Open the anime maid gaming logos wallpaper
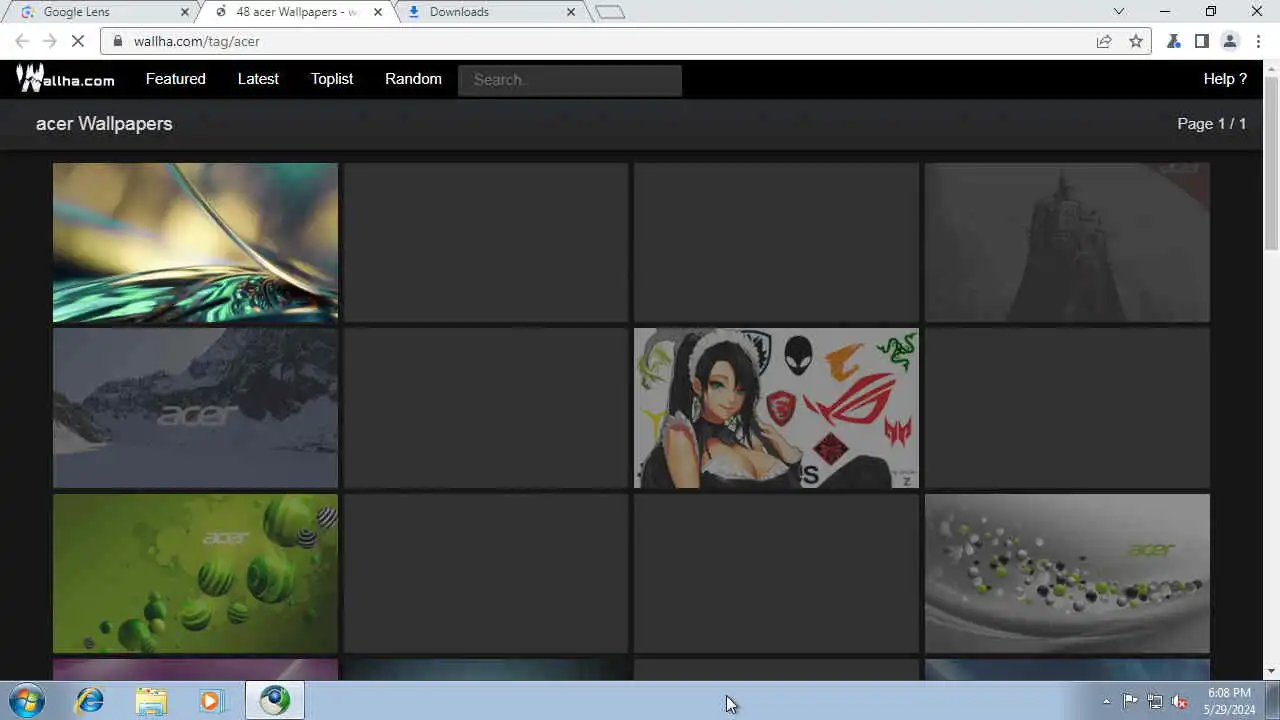Screen dimensions: 1280x720 click(776, 408)
